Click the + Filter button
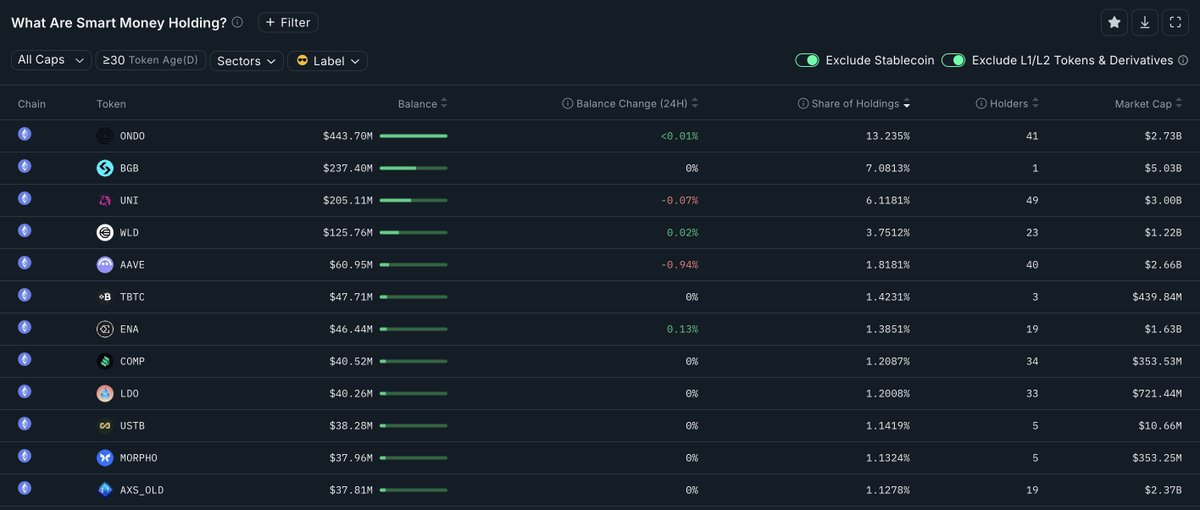The height and width of the screenshot is (510, 1200). [x=288, y=22]
